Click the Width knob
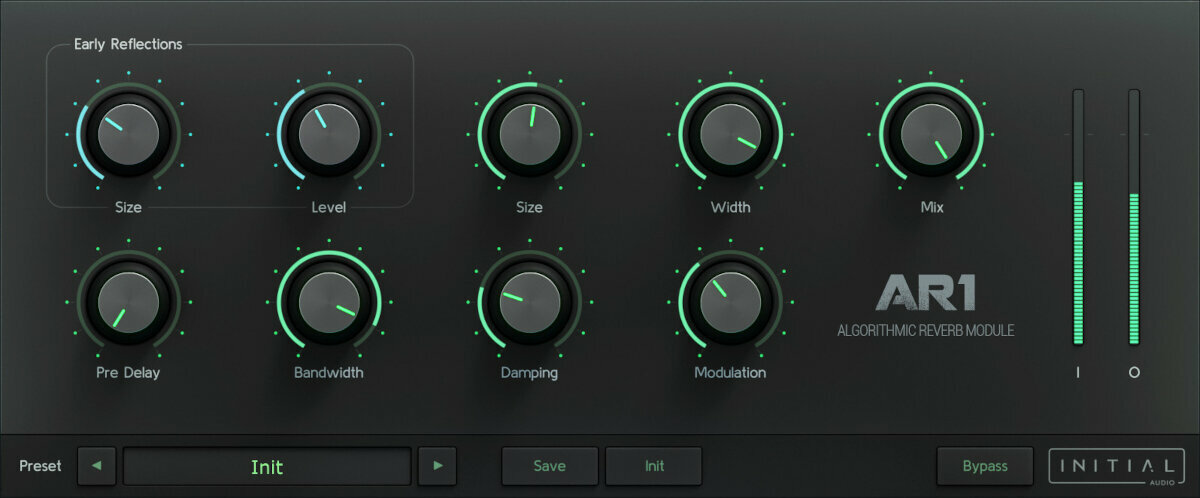The height and width of the screenshot is (498, 1200). click(x=731, y=134)
